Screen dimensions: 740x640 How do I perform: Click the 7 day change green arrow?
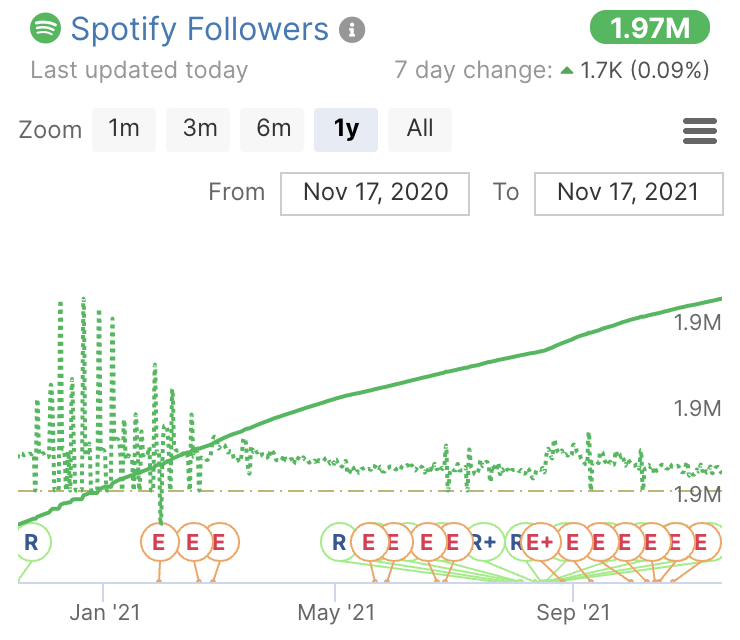(x=567, y=71)
